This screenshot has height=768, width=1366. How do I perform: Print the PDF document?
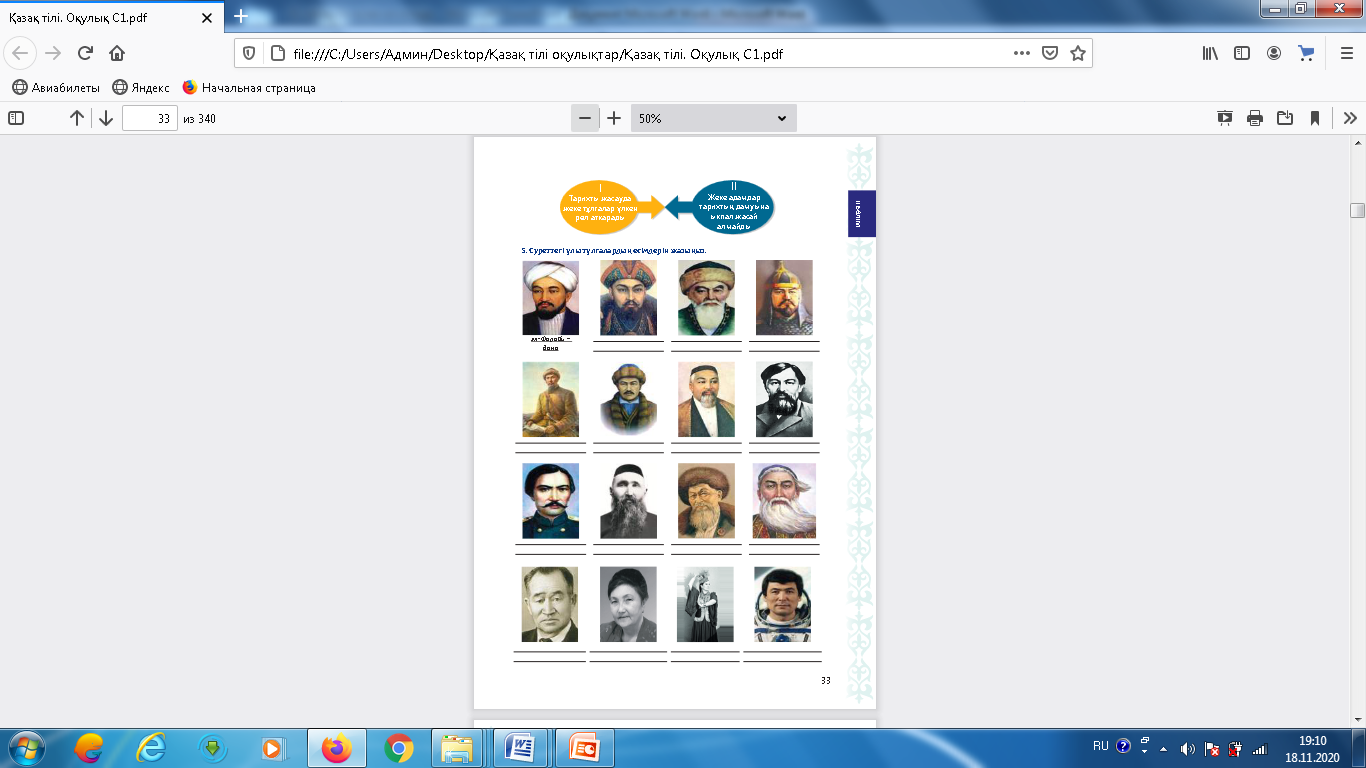(x=1255, y=118)
